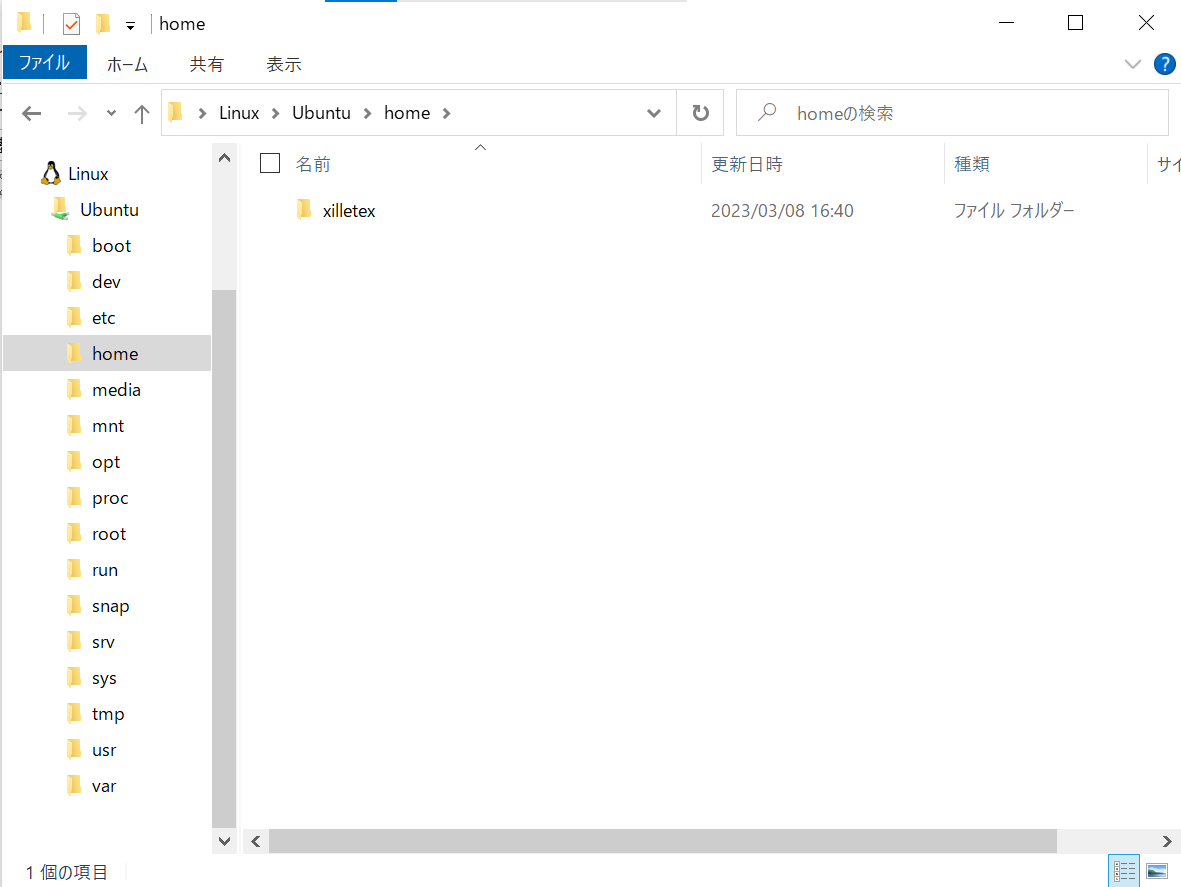
Task: Open the ホーム ribbon tab
Action: (x=127, y=64)
